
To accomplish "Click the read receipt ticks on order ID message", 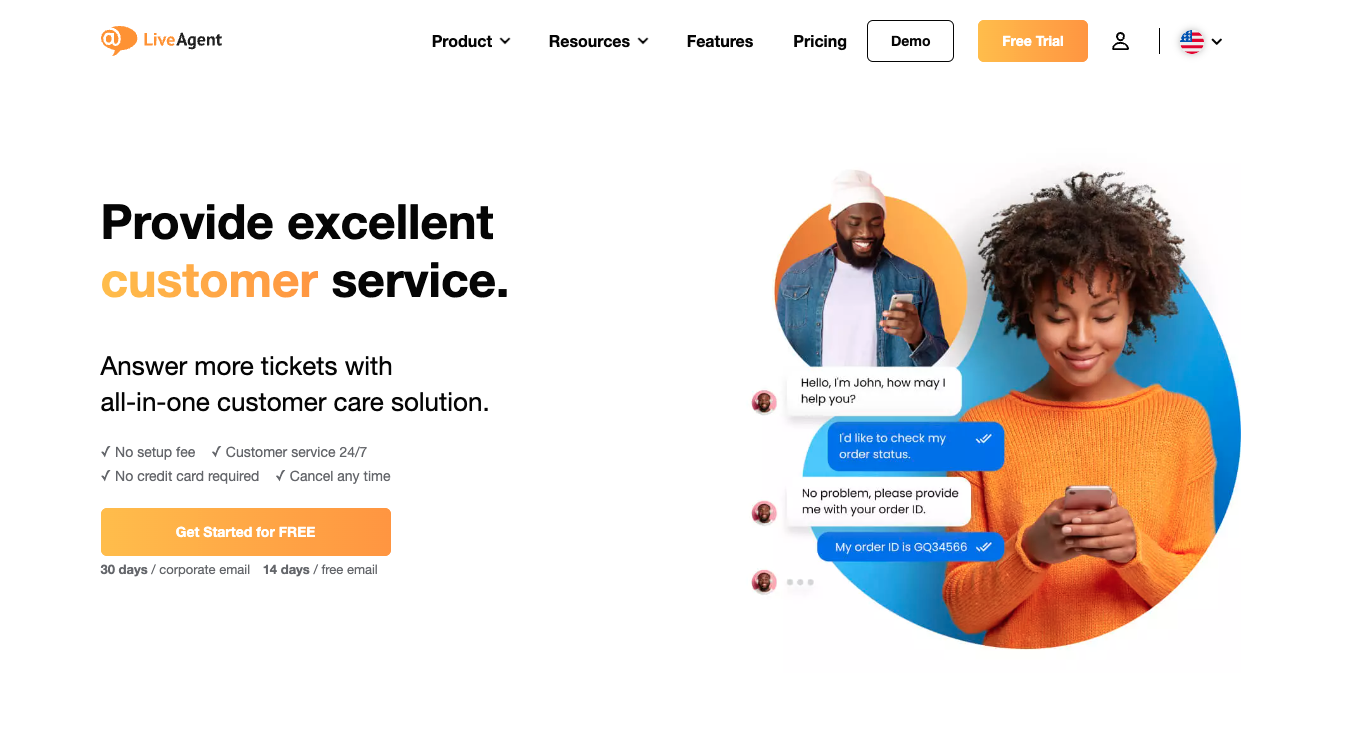I will tap(983, 547).
